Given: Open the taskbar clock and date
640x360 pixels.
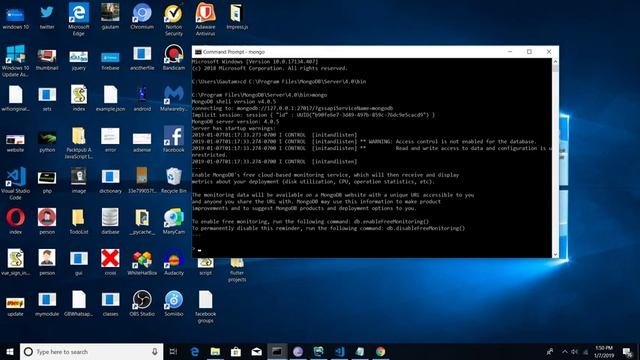Looking at the screenshot, I should tap(604, 351).
